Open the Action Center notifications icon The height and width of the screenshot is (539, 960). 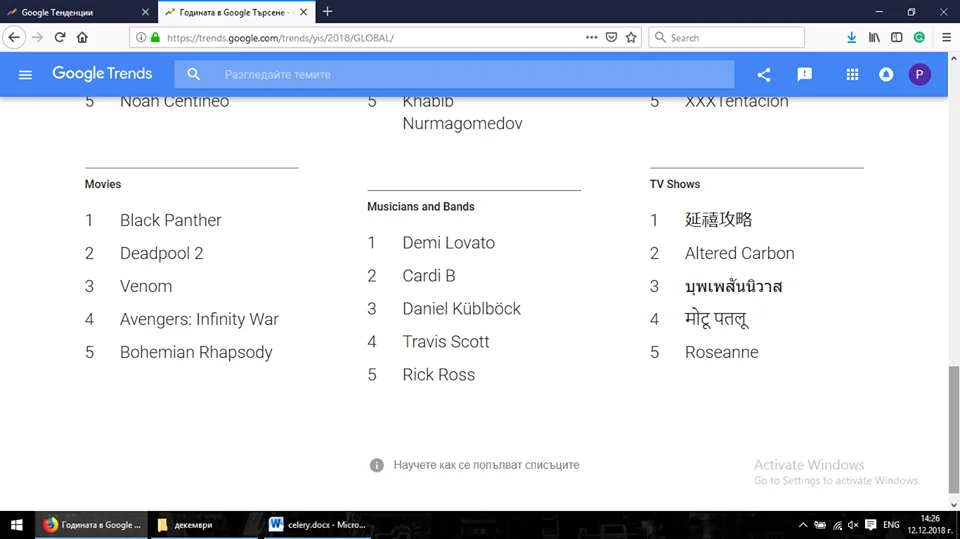pos(871,525)
